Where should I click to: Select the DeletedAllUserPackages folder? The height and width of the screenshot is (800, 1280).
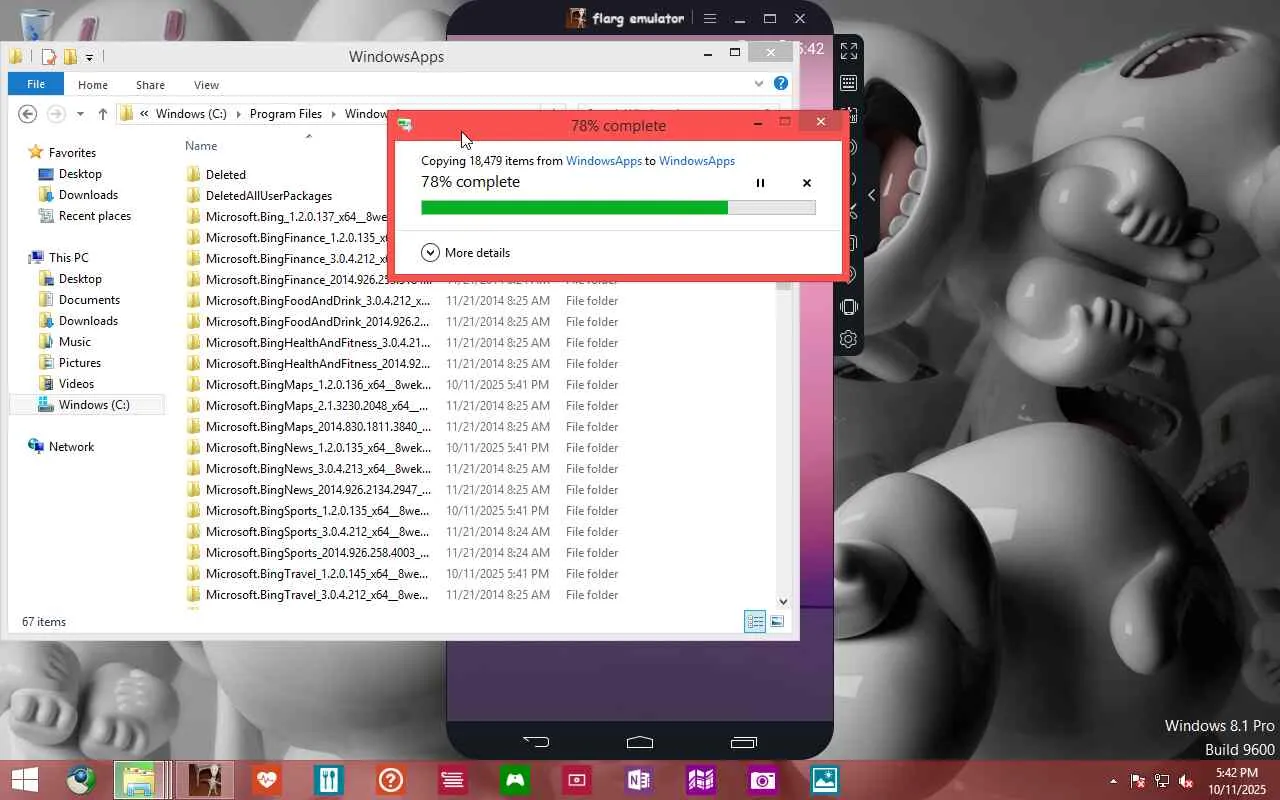tap(269, 196)
